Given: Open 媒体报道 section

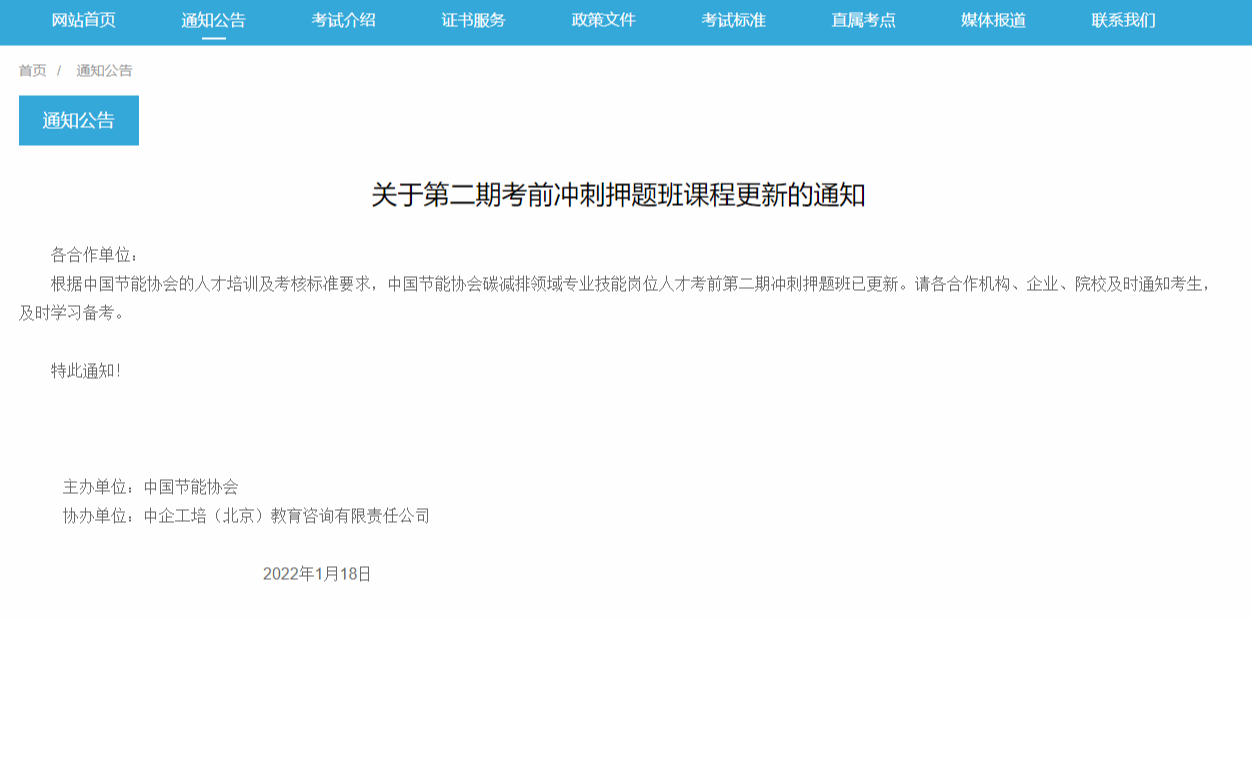Looking at the screenshot, I should pos(994,20).
